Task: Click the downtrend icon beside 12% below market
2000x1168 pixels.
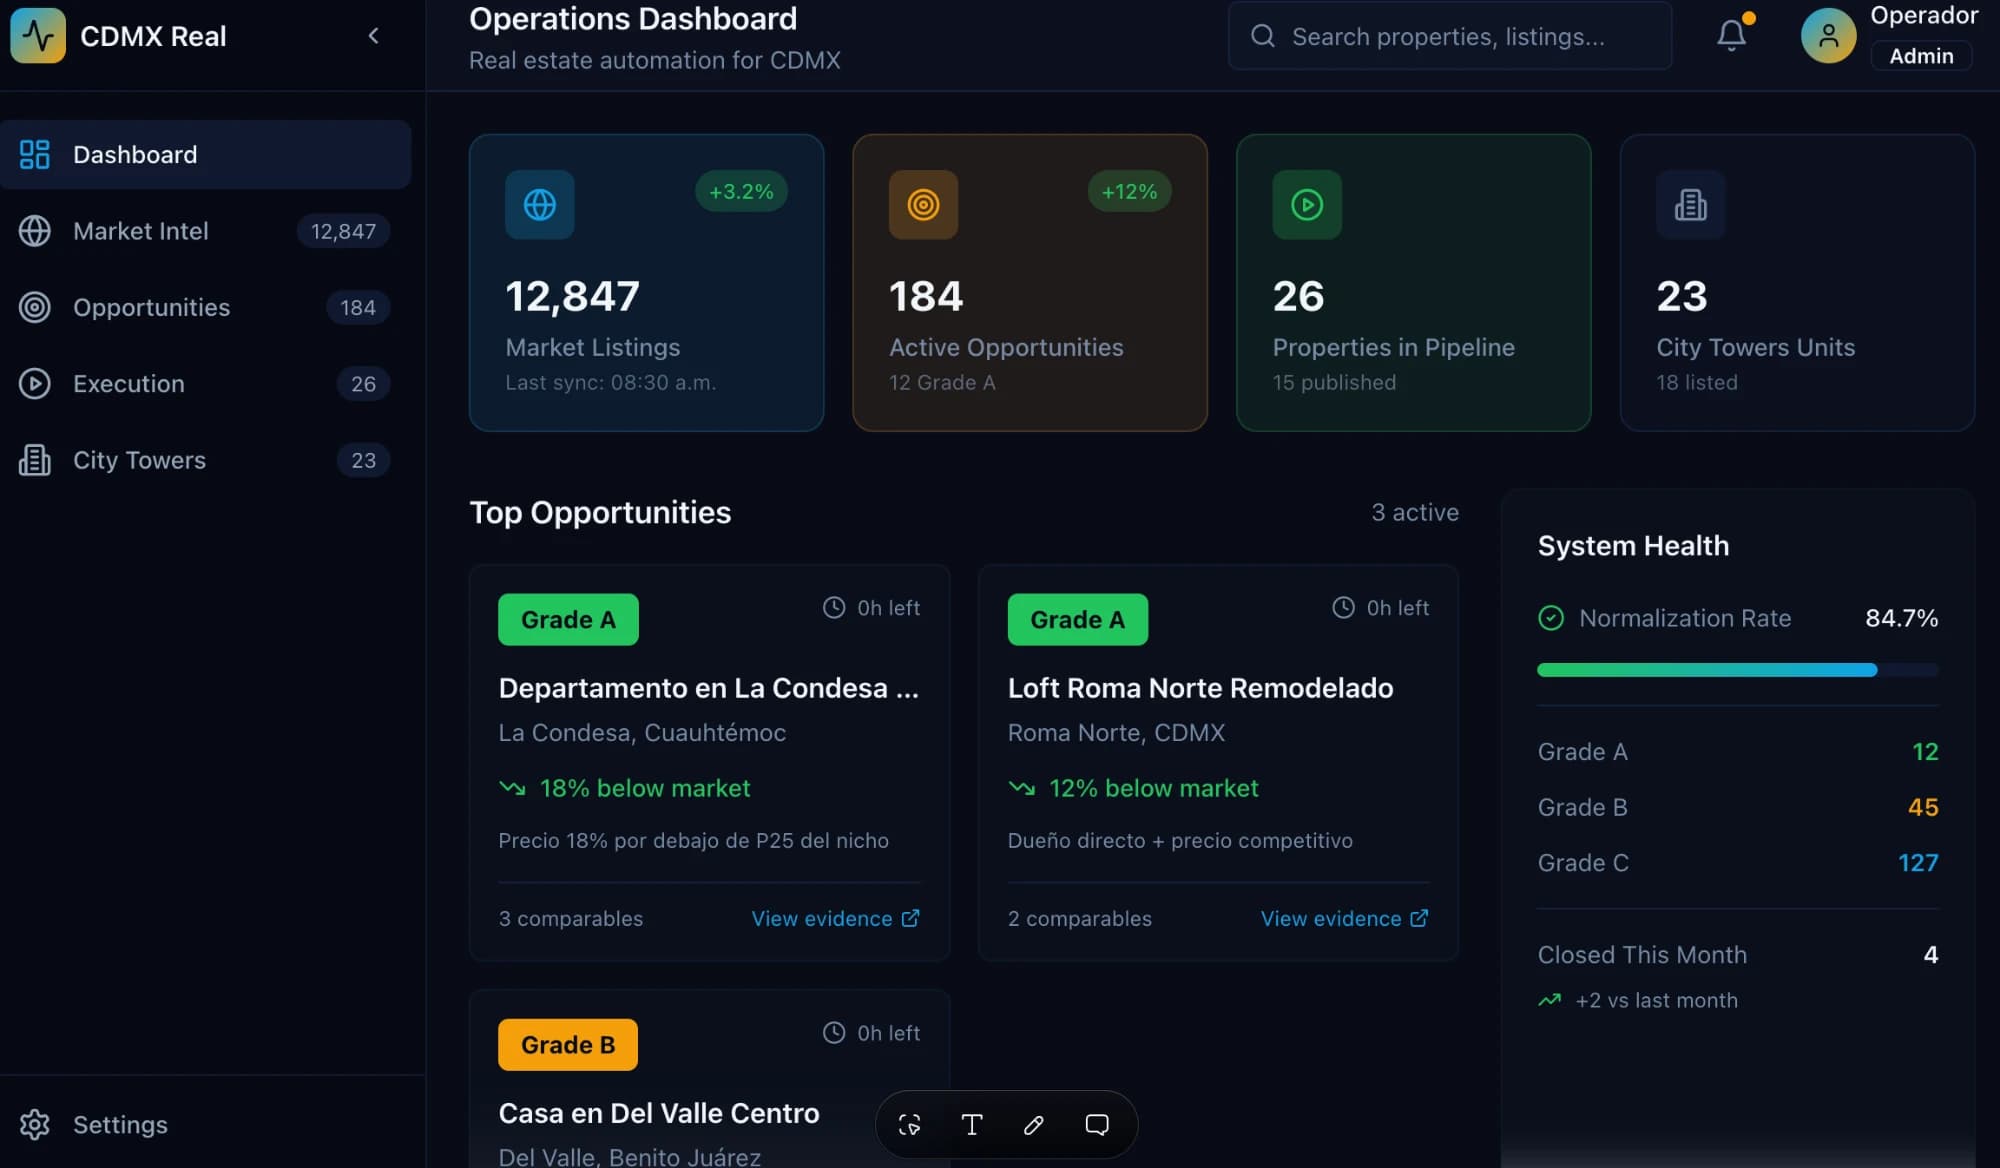Action: (x=1021, y=788)
